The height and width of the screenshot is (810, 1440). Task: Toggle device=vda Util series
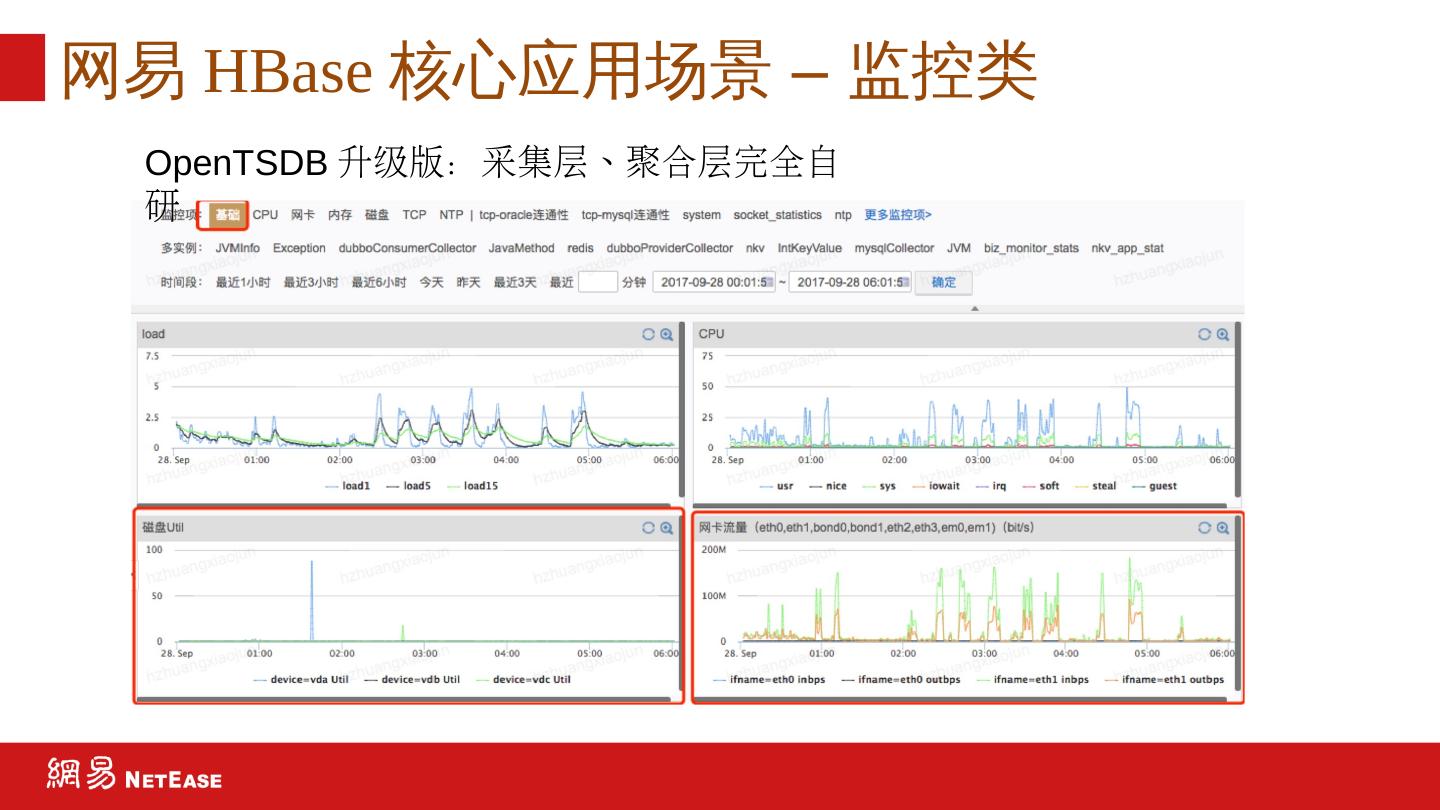coord(302,680)
